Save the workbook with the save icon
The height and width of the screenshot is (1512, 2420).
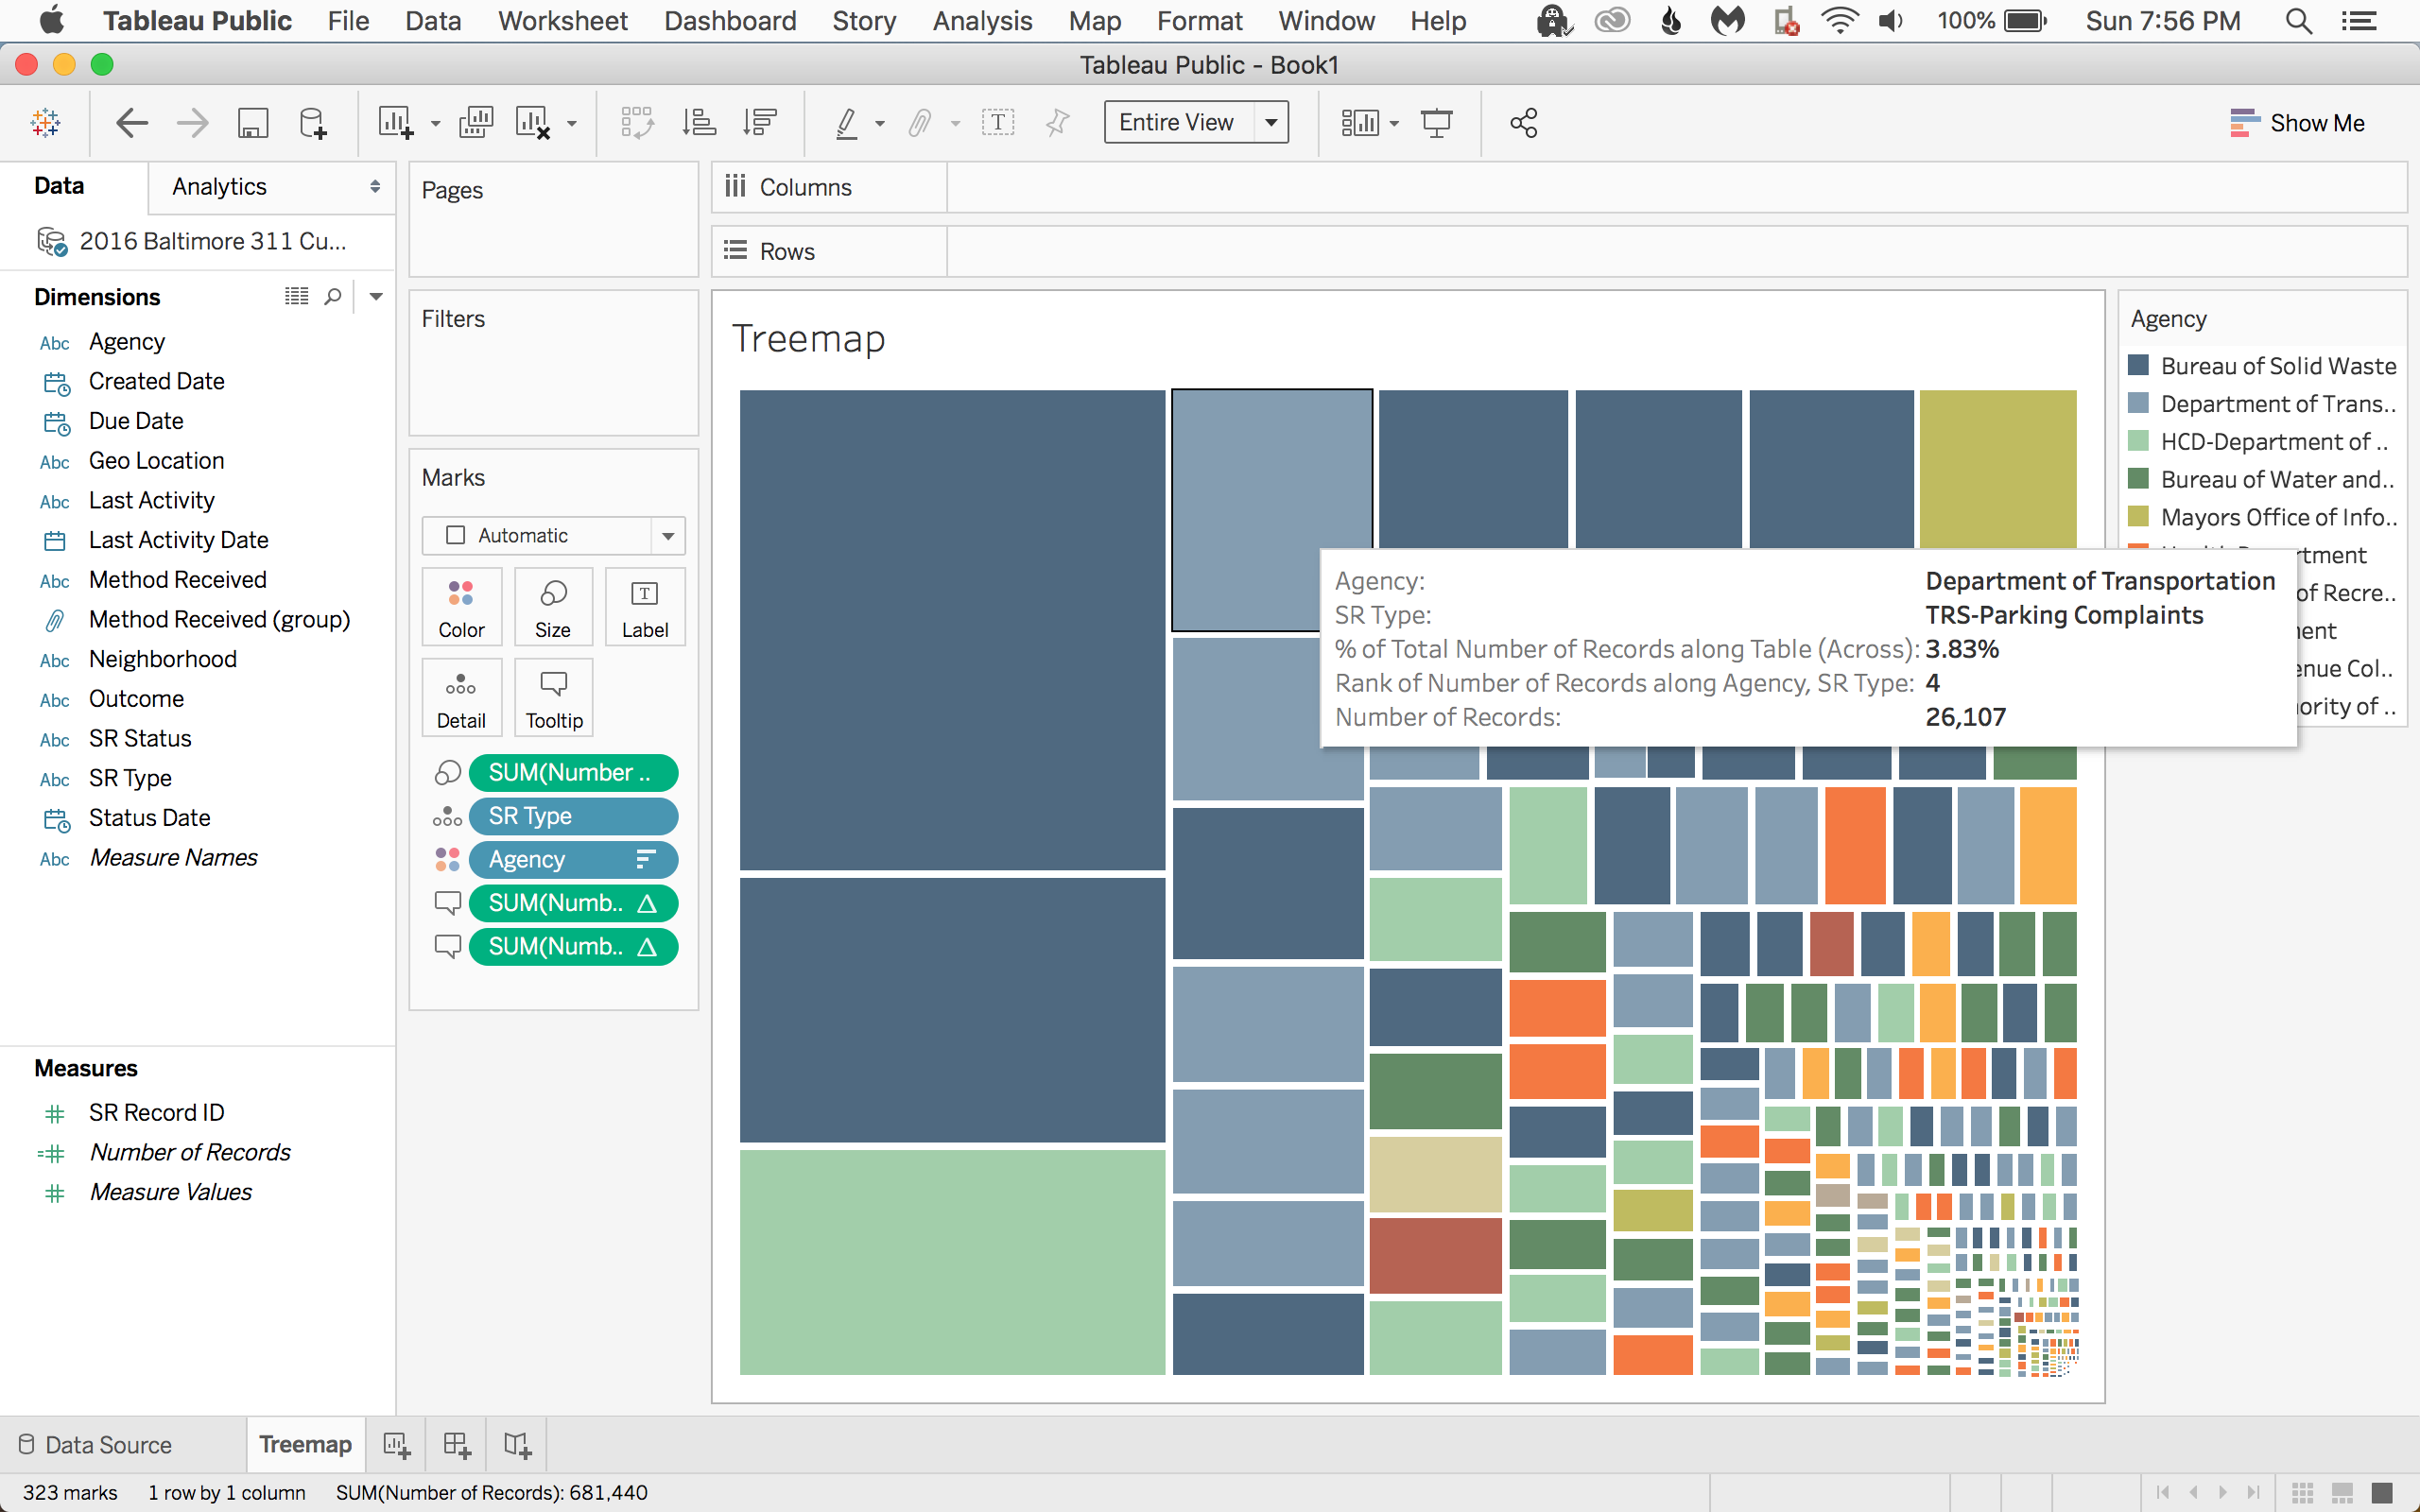[x=253, y=123]
